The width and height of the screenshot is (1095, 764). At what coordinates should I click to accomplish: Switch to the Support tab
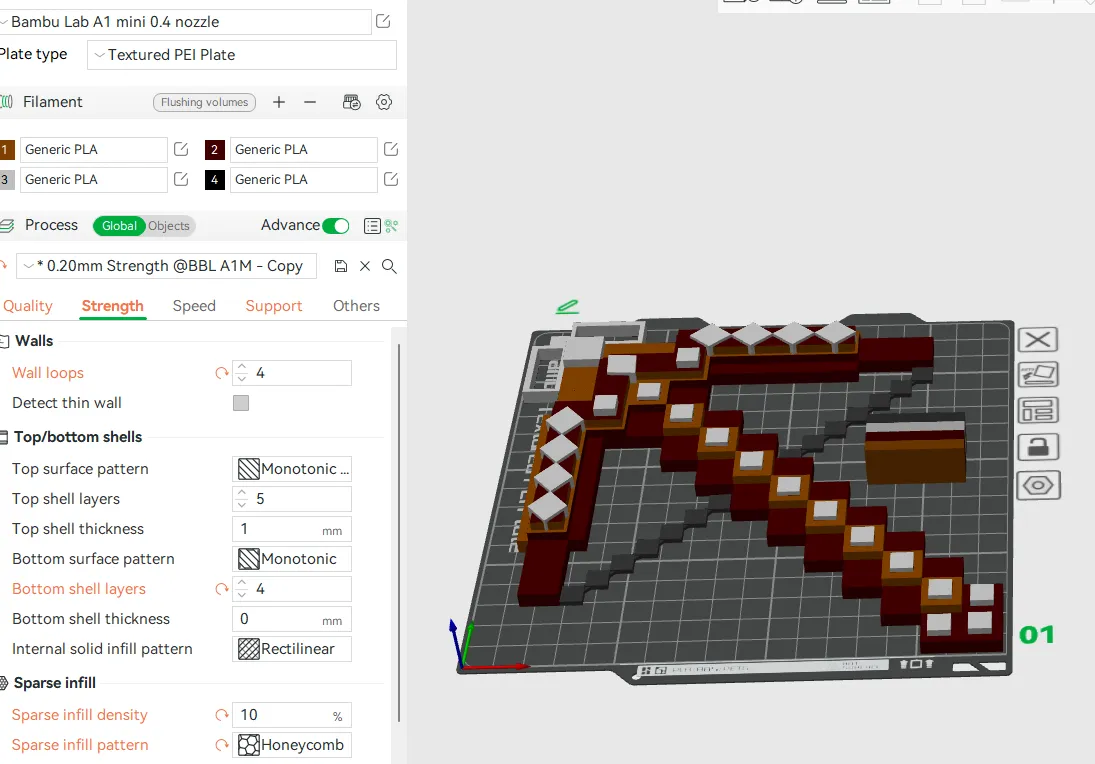[273, 306]
